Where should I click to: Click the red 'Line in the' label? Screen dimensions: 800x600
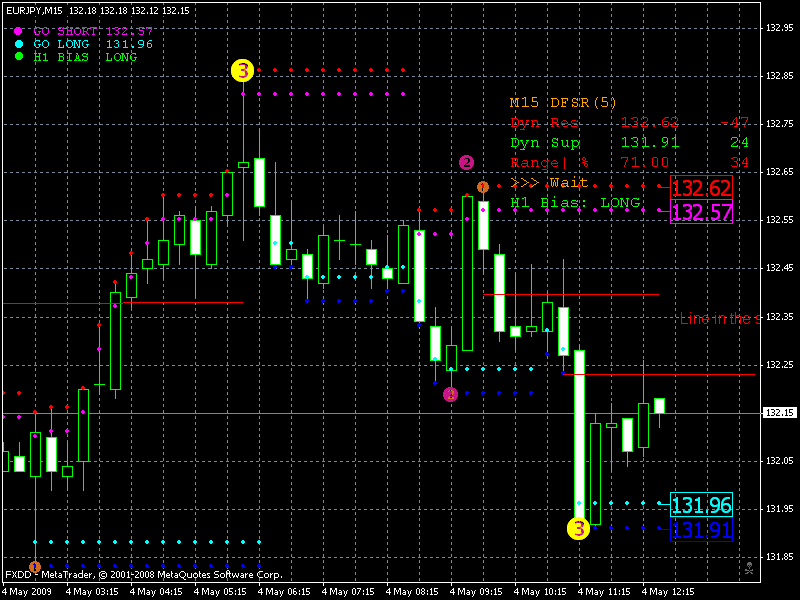pyautogui.click(x=720, y=318)
